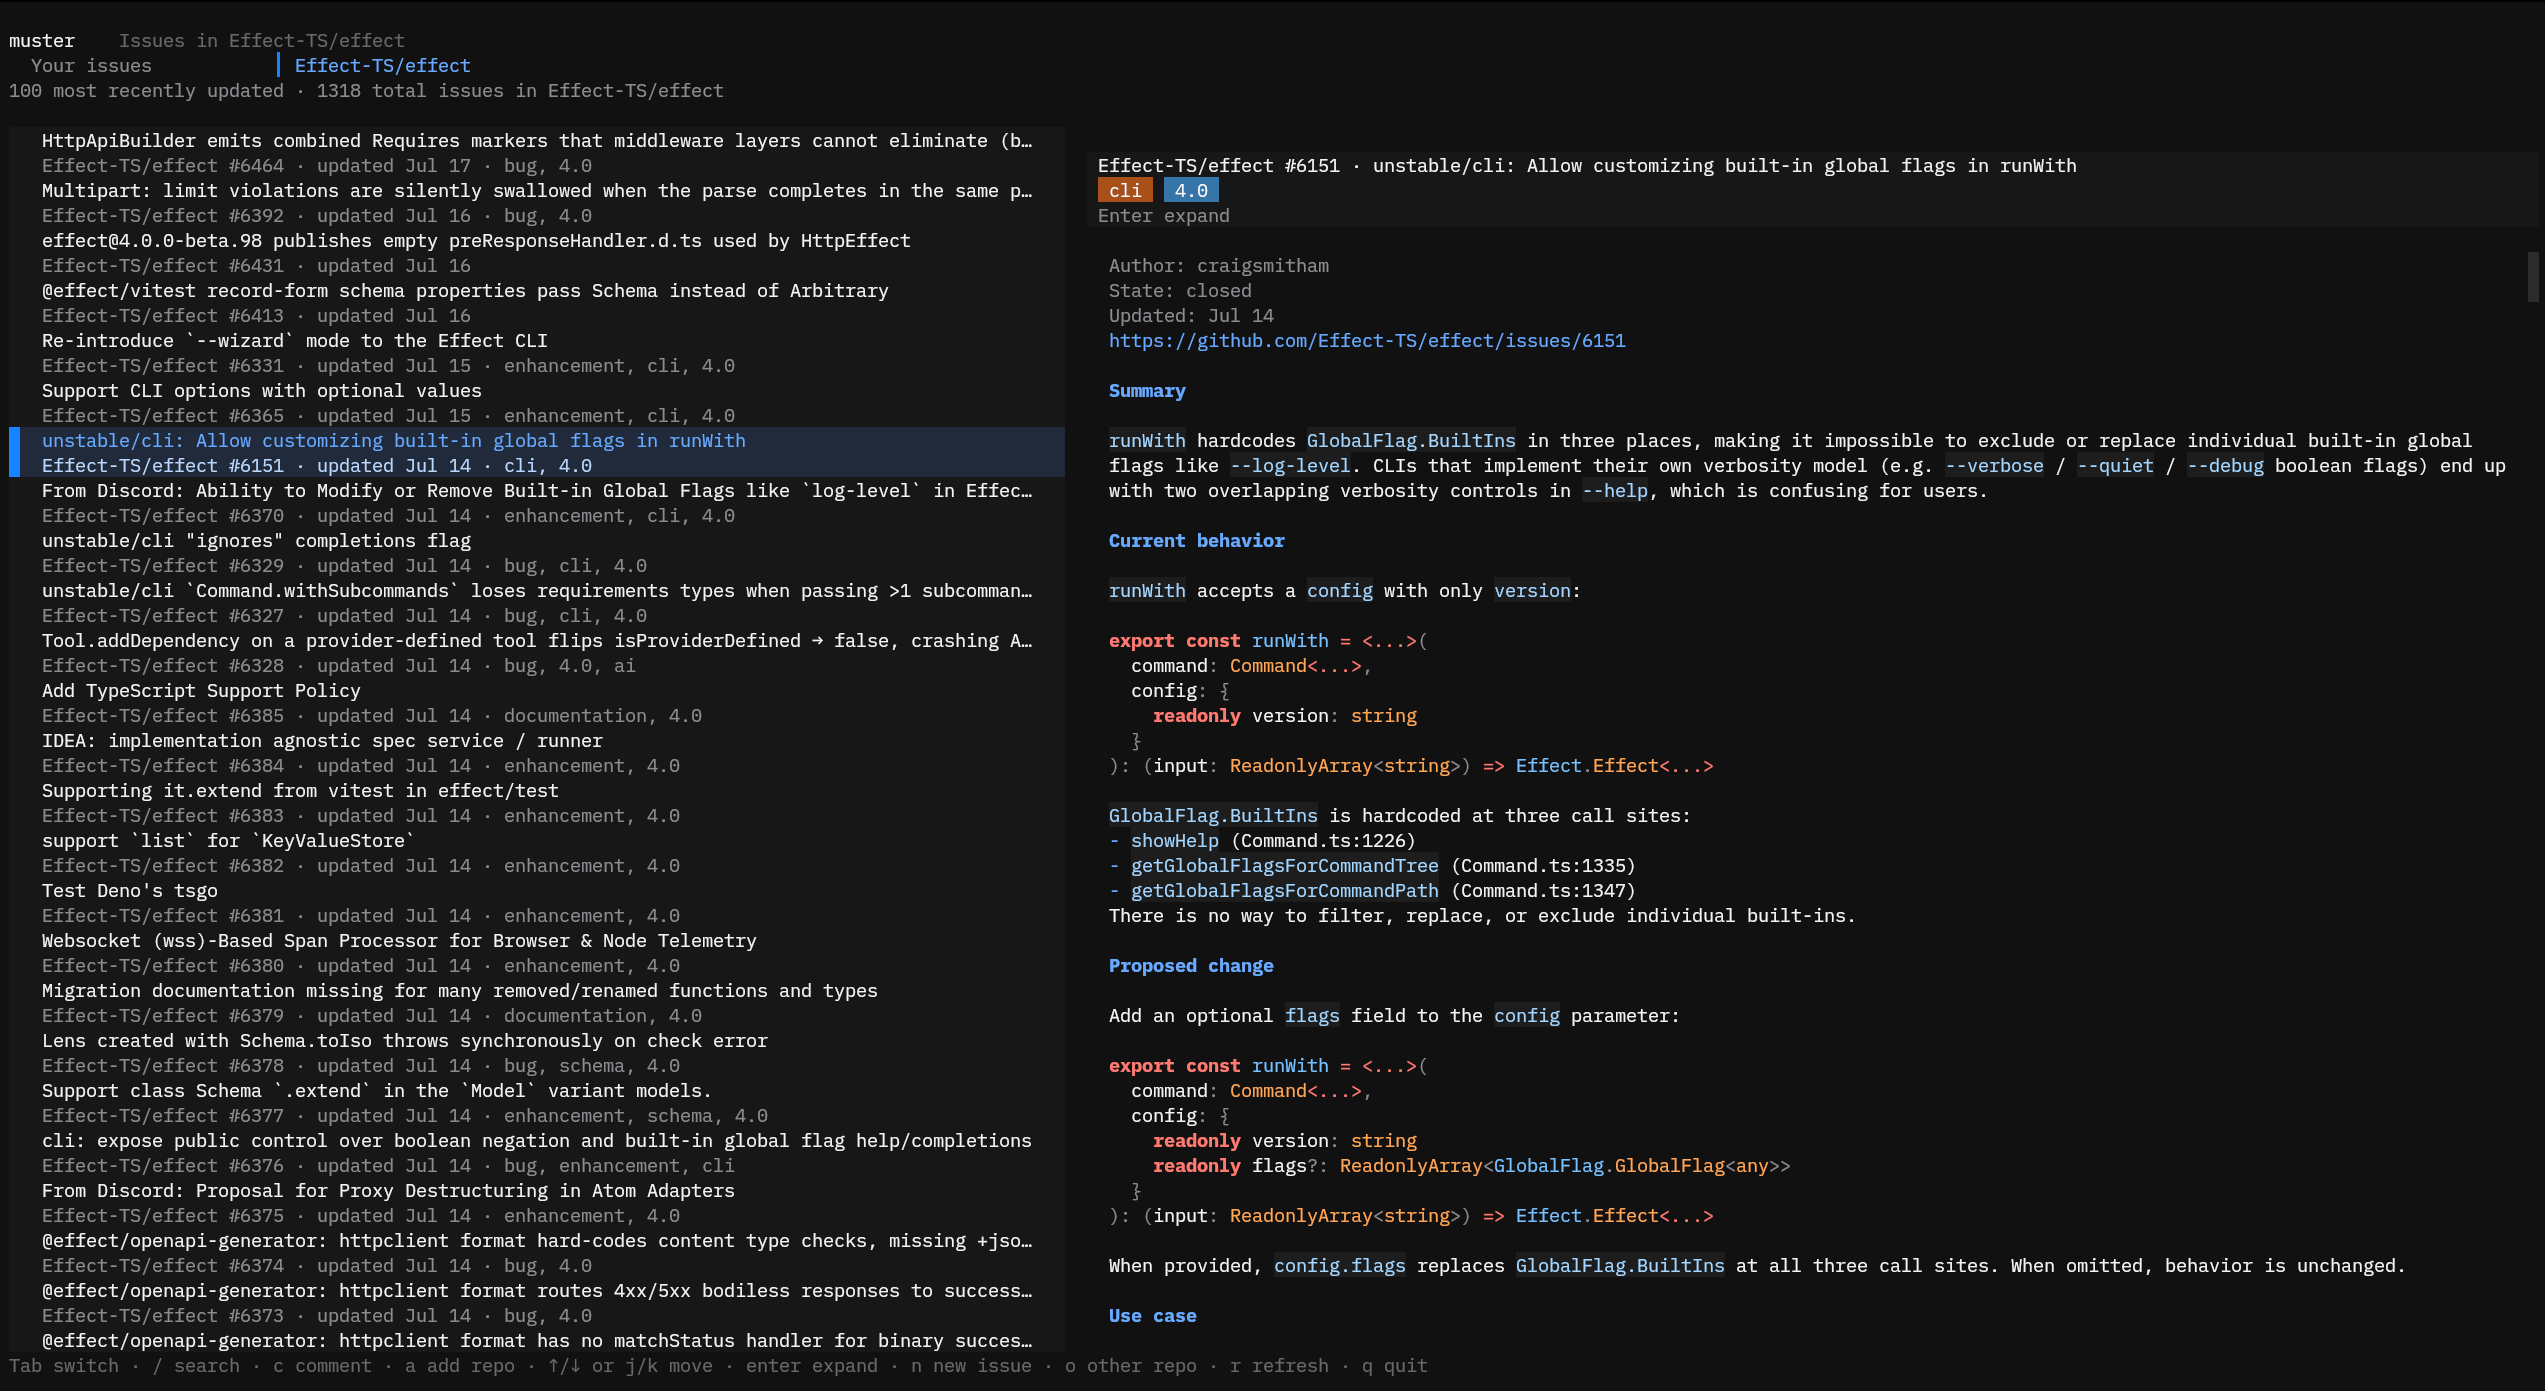Screen dimensions: 2545x1391
Task: Select empty preResponseHandler.d.ts issue
Action: 537,253
